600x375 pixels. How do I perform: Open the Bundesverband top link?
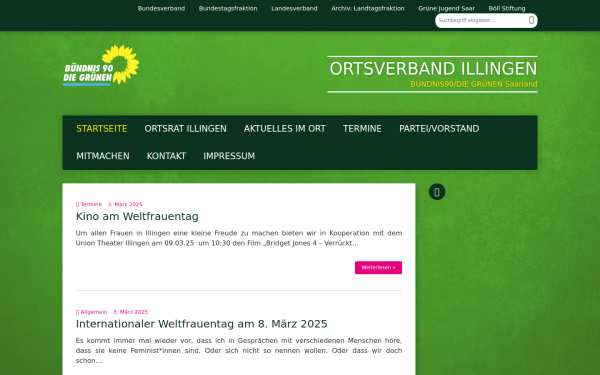pos(161,8)
